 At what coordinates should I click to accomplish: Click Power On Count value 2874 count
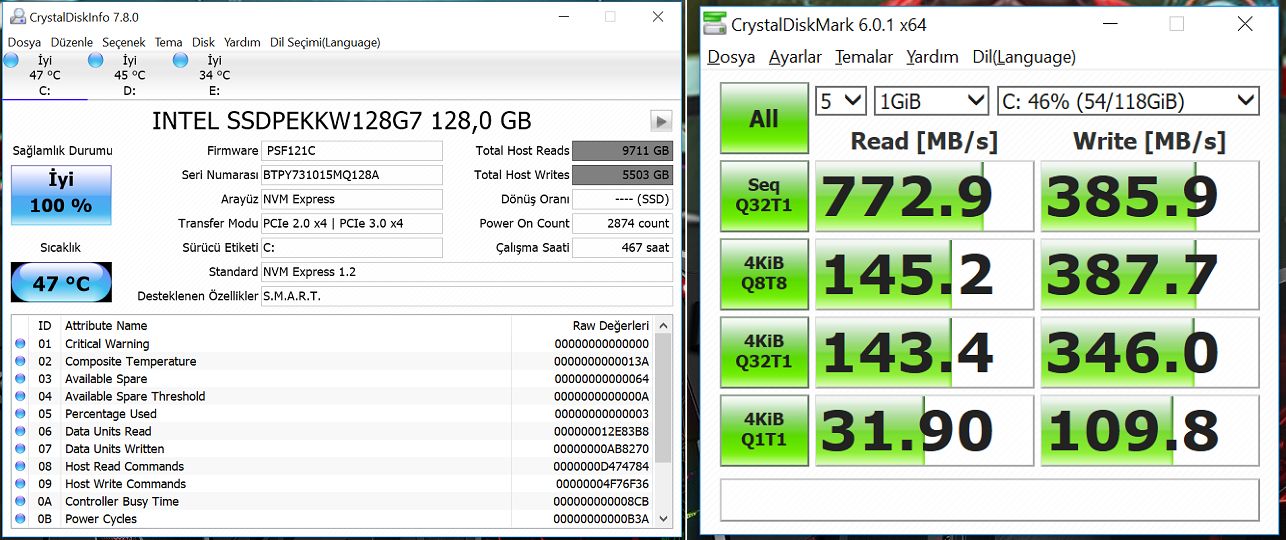click(623, 223)
